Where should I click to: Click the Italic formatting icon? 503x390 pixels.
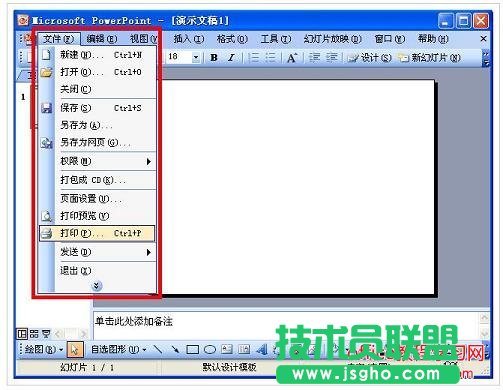(231, 58)
